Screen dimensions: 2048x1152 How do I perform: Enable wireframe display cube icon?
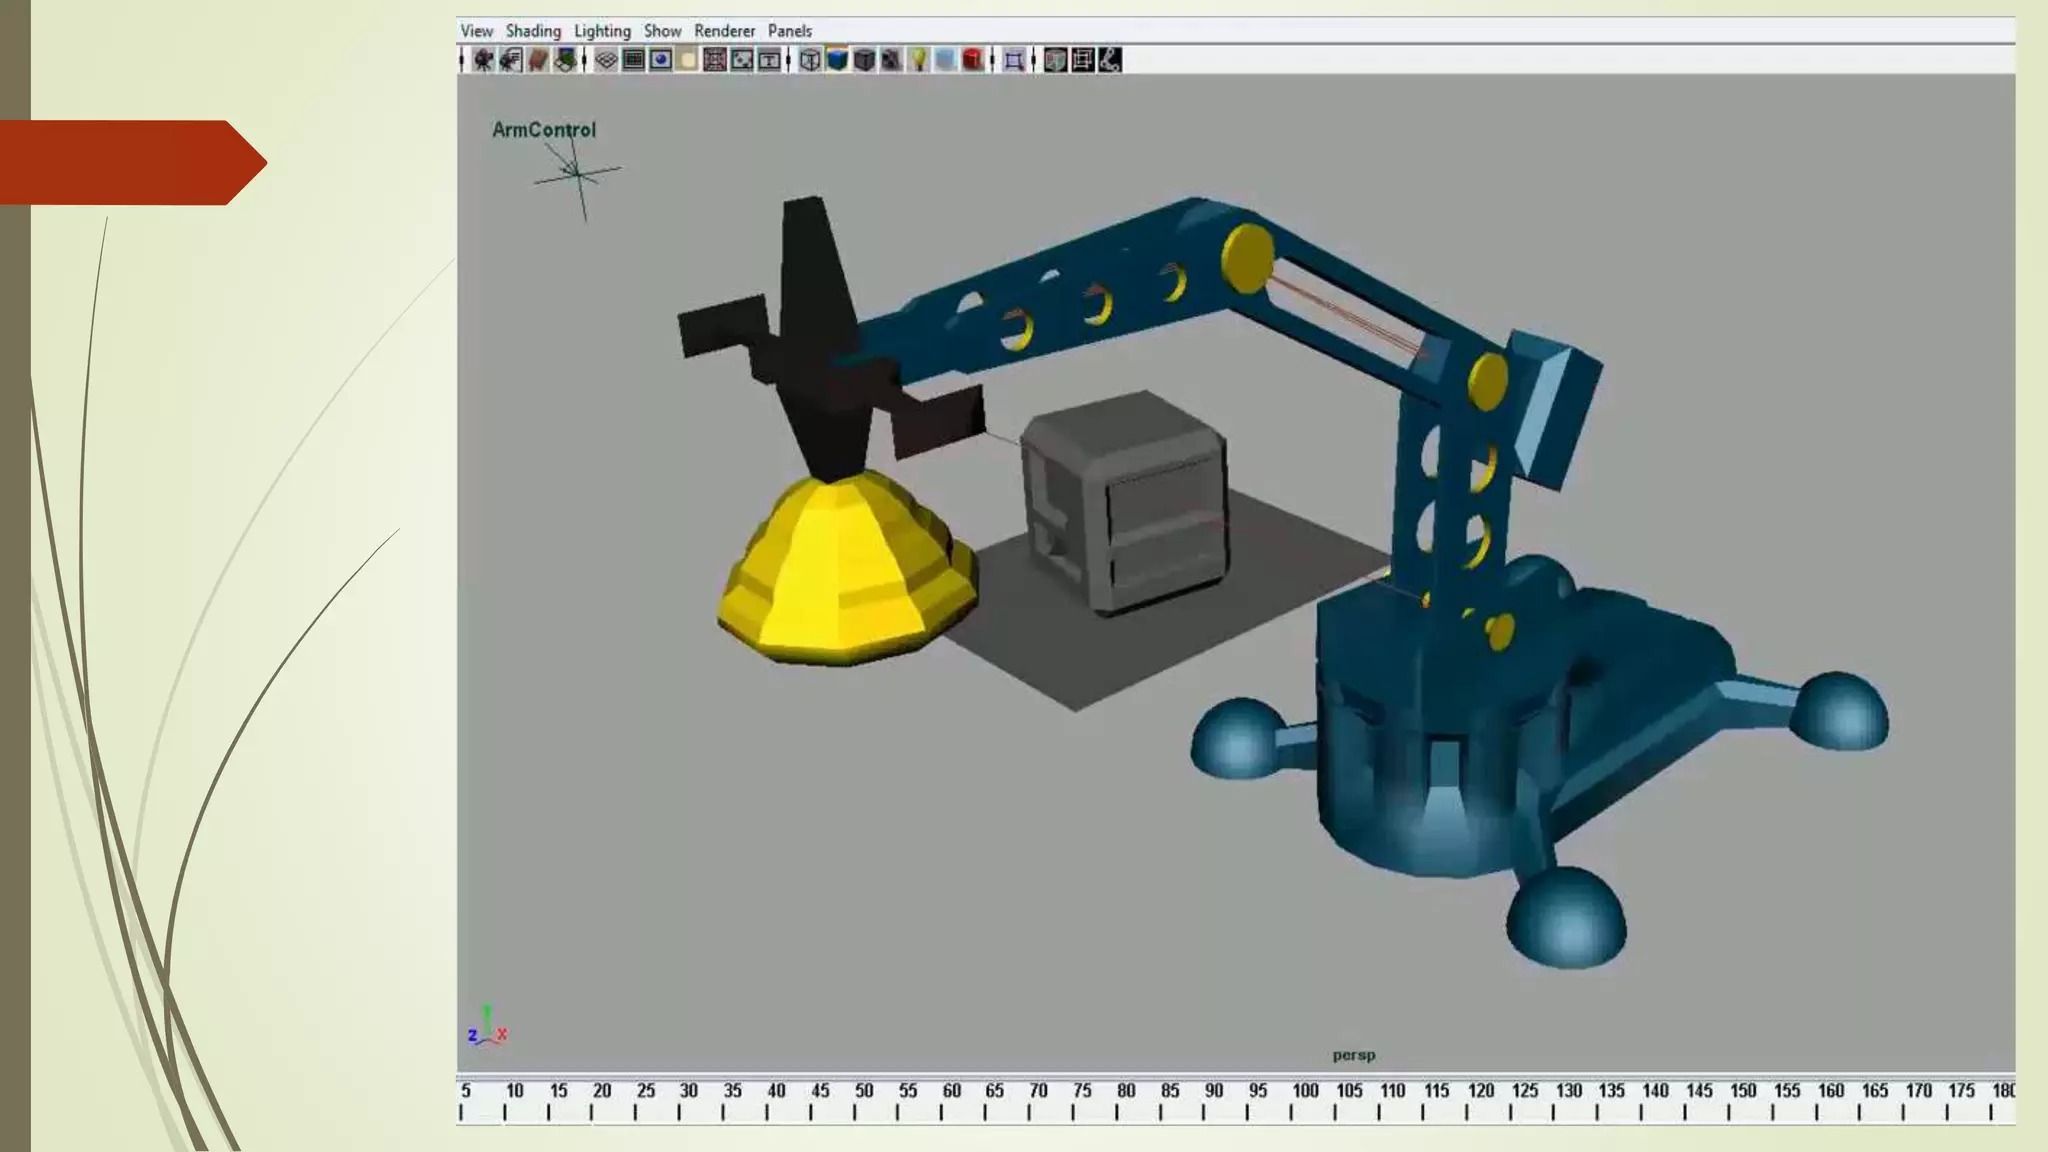pyautogui.click(x=810, y=61)
